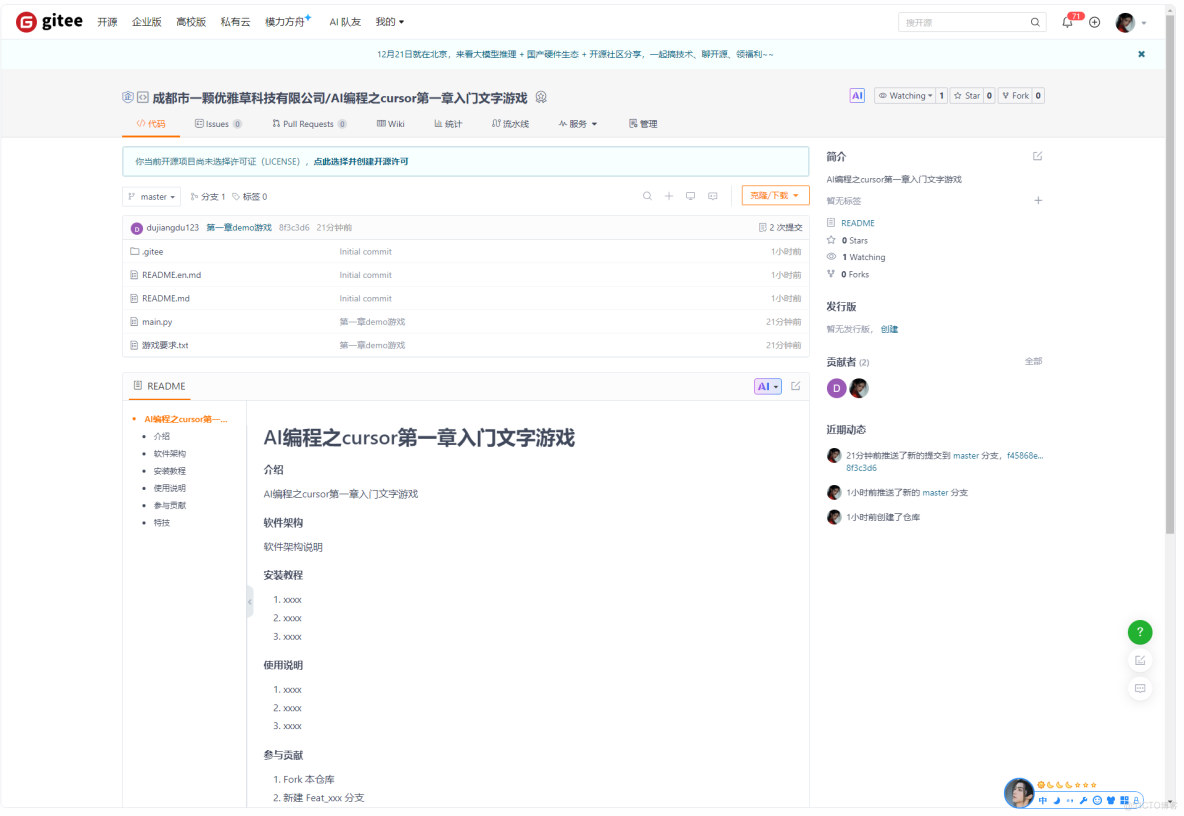This screenshot has height=816, width=1184.
Task: Click the web IDE monitor icon
Action: pos(690,196)
